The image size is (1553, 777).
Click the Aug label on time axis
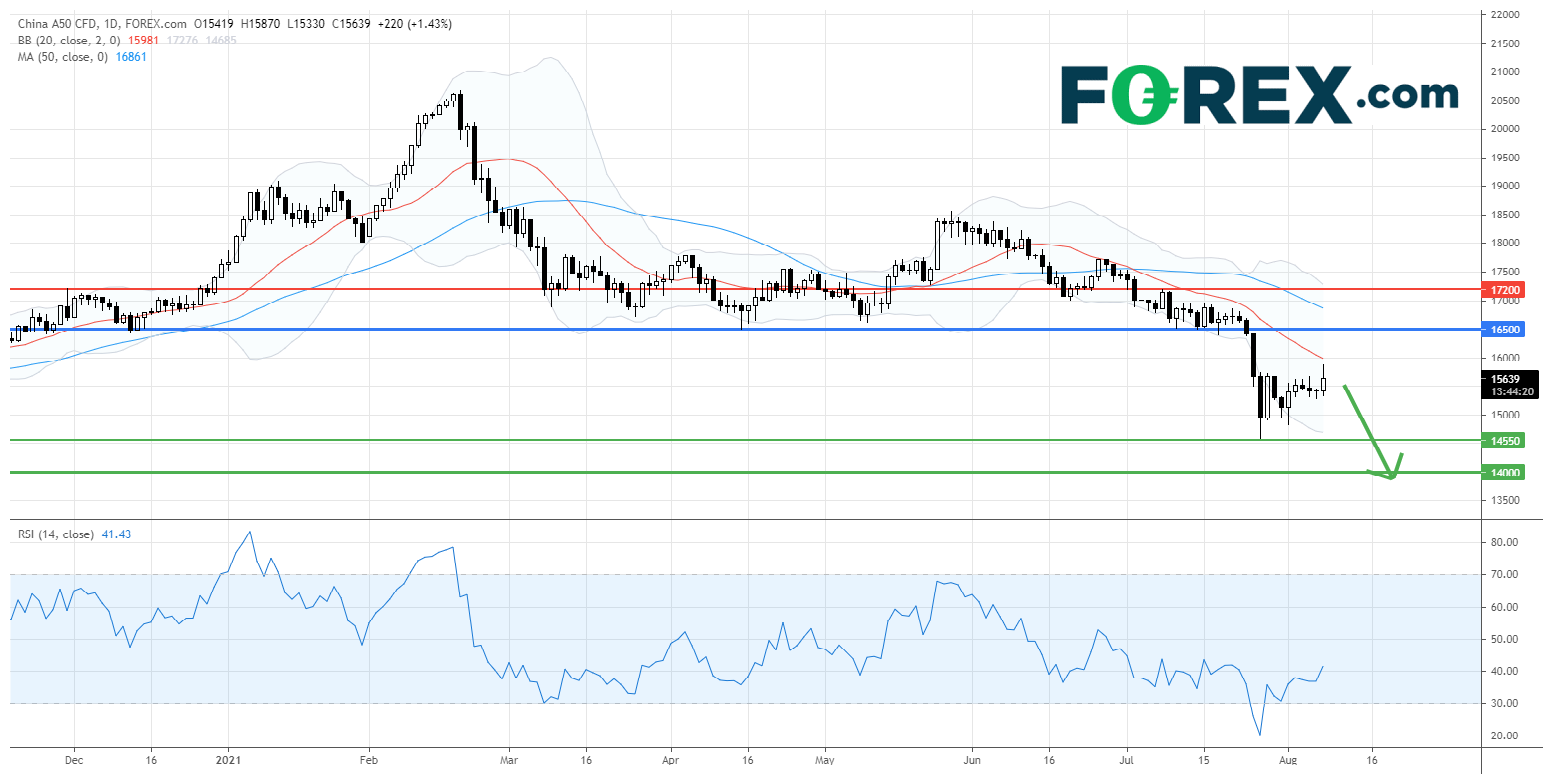tap(1288, 760)
